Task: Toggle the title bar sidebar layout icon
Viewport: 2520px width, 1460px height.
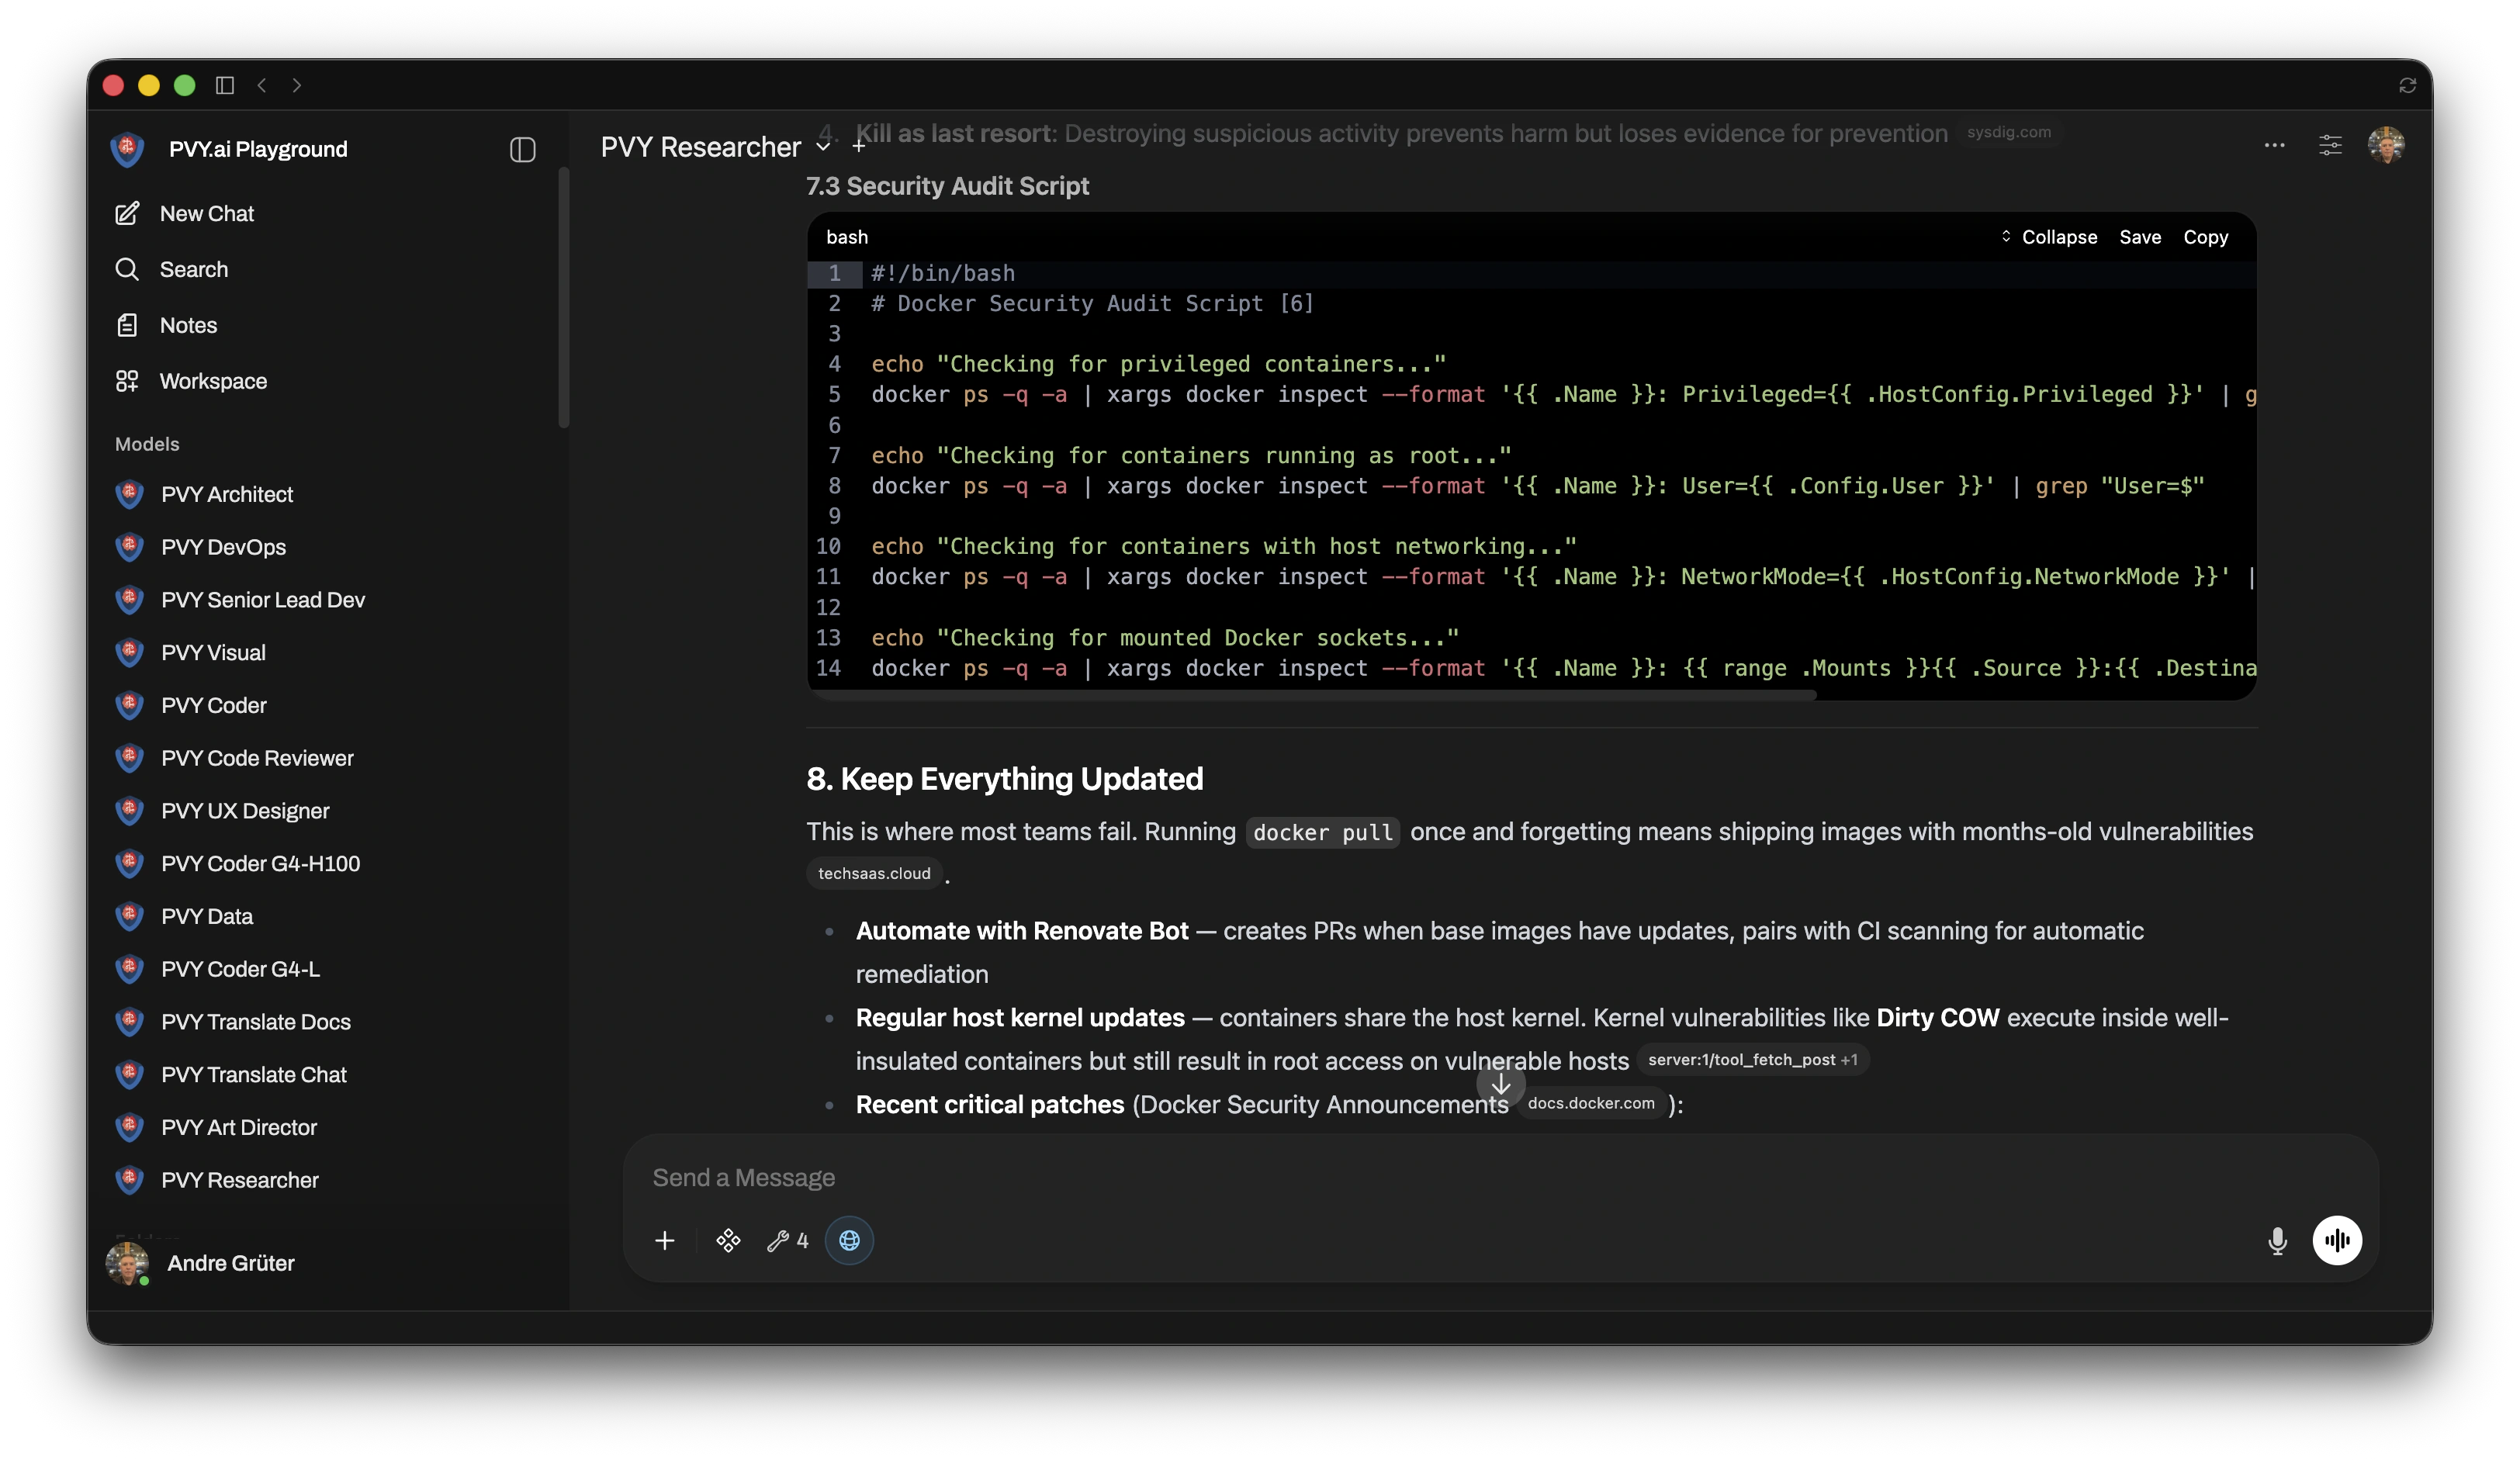Action: coord(225,85)
